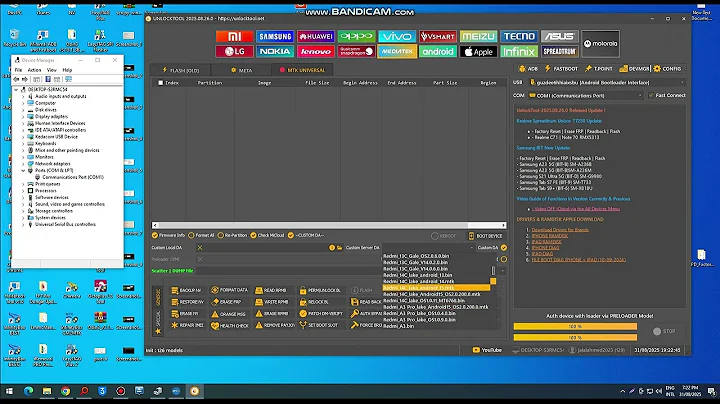This screenshot has height=404, width=720.
Task: Select the Qualcomm Snapdragon logo
Action: (356, 51)
